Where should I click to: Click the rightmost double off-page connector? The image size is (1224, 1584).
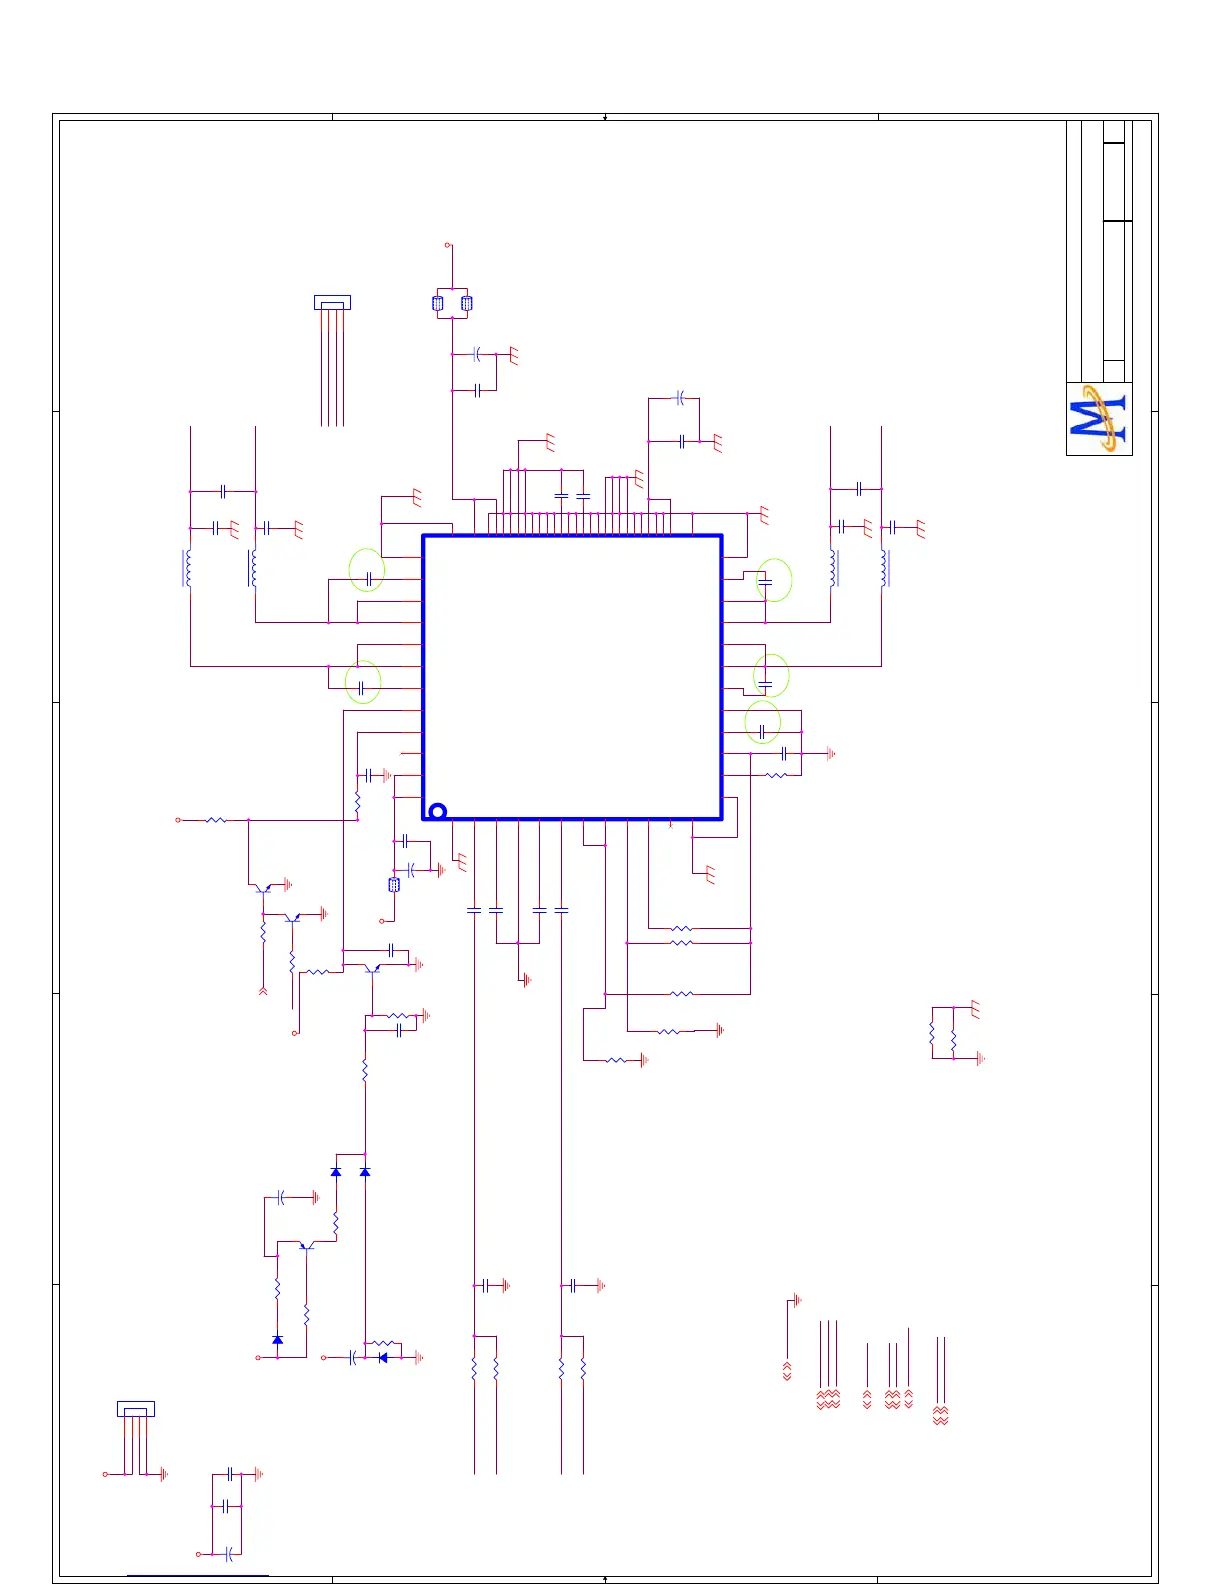click(x=940, y=1415)
